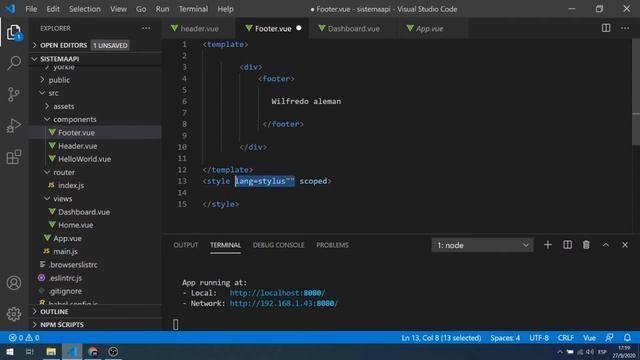Image resolution: width=640 pixels, height=360 pixels.
Task: Open the Windows Start menu
Action: tap(9, 351)
